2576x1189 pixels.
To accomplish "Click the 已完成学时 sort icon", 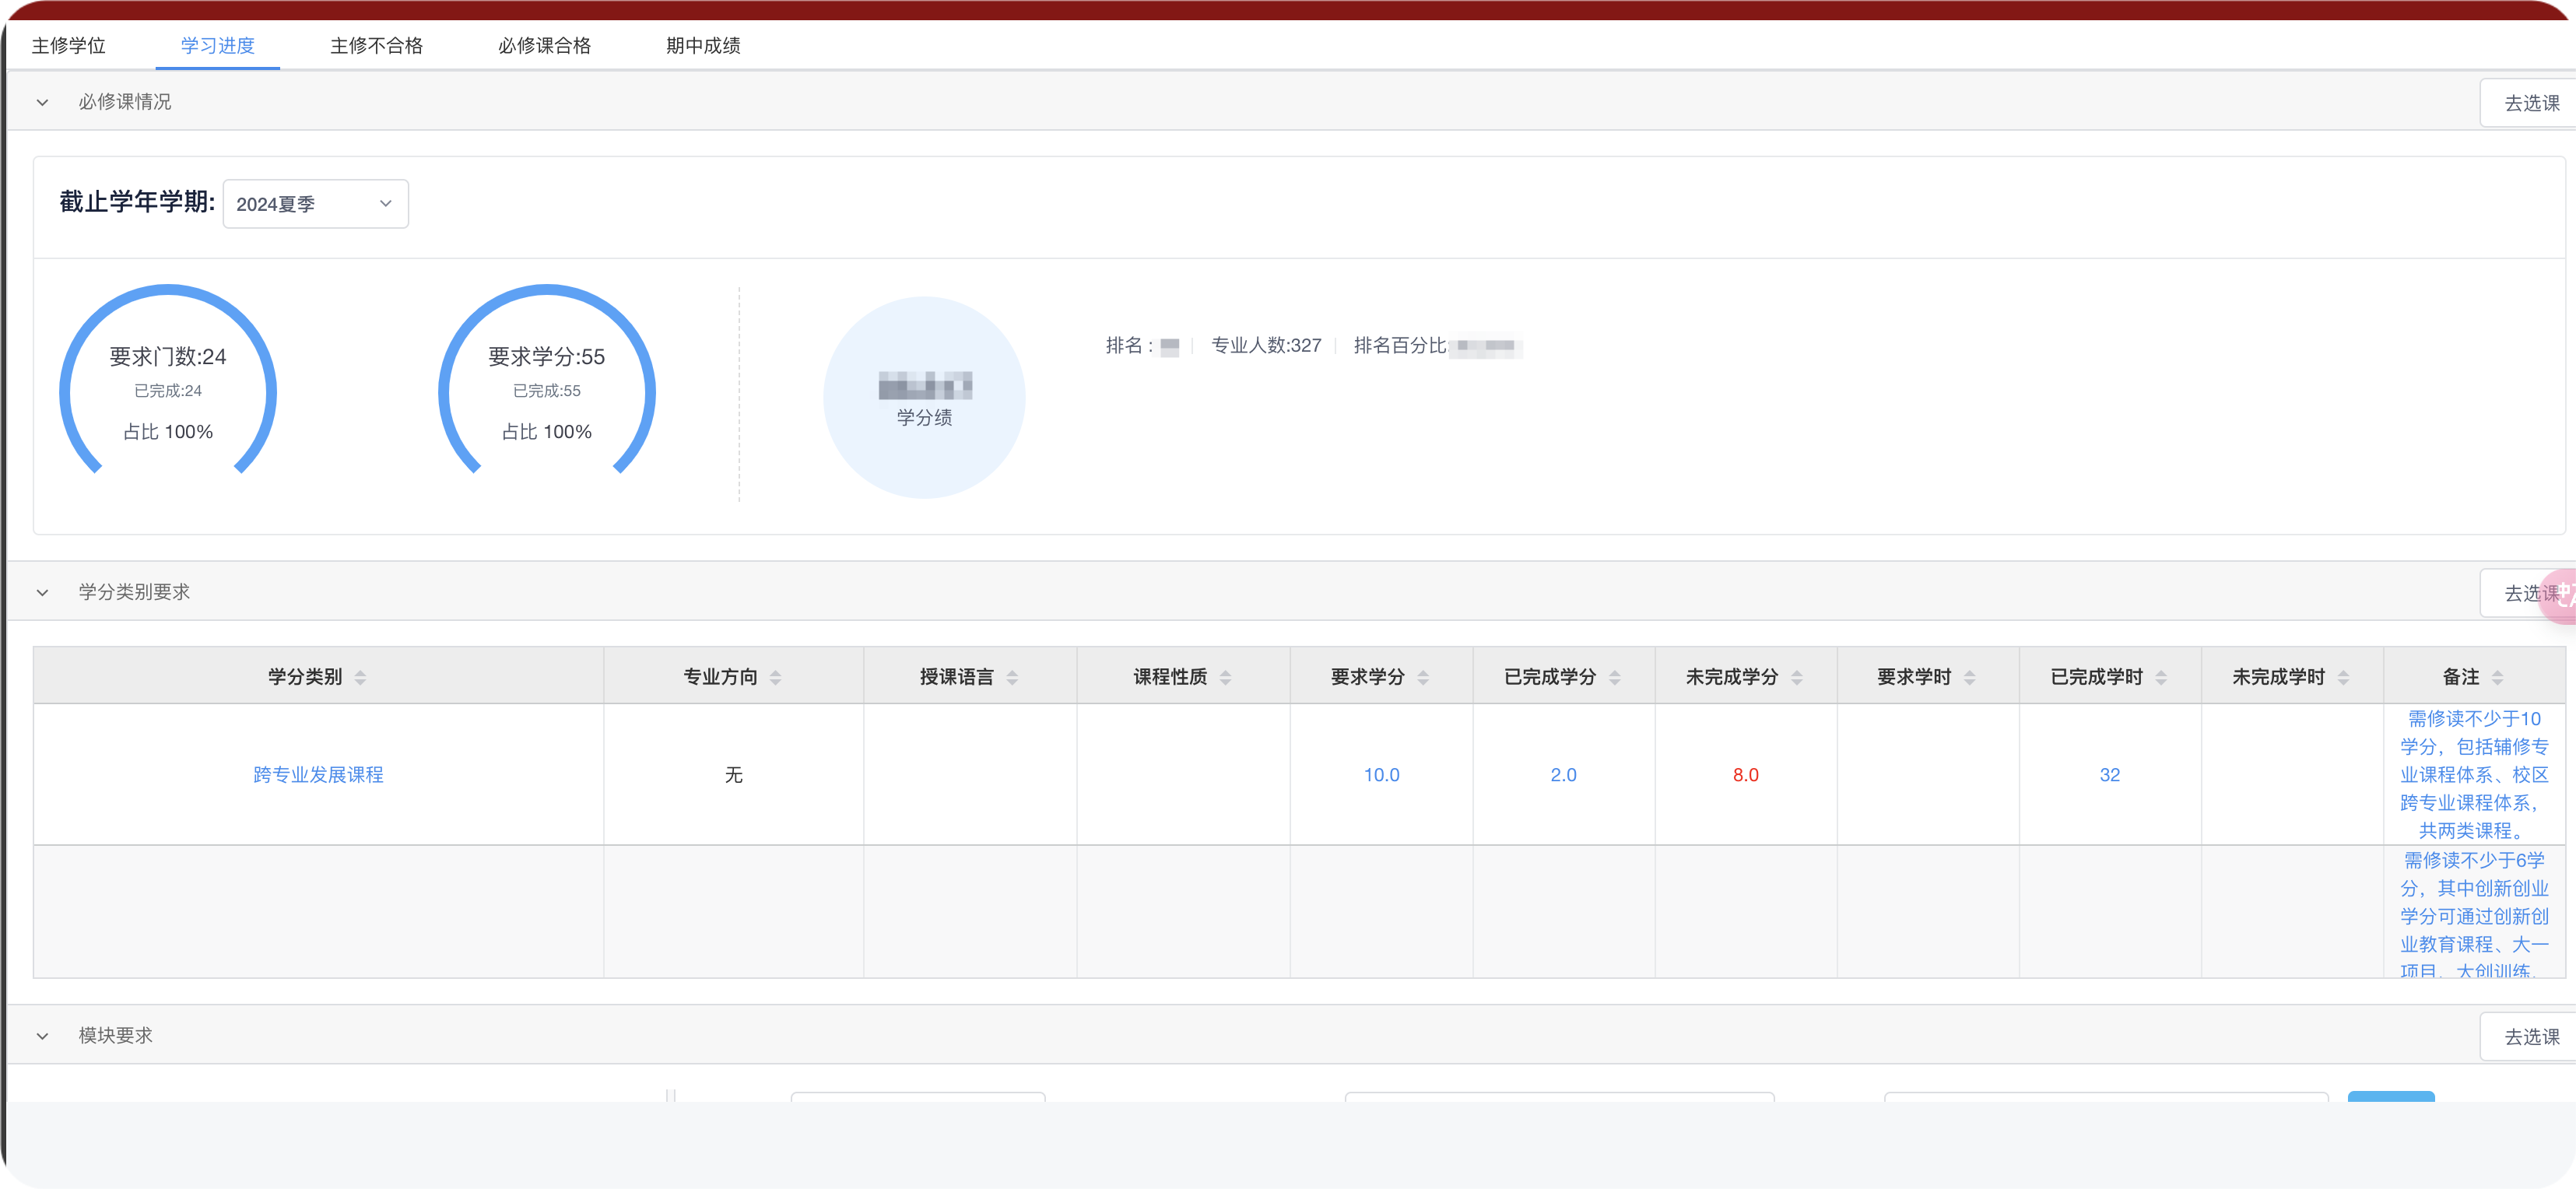I will tap(2161, 678).
